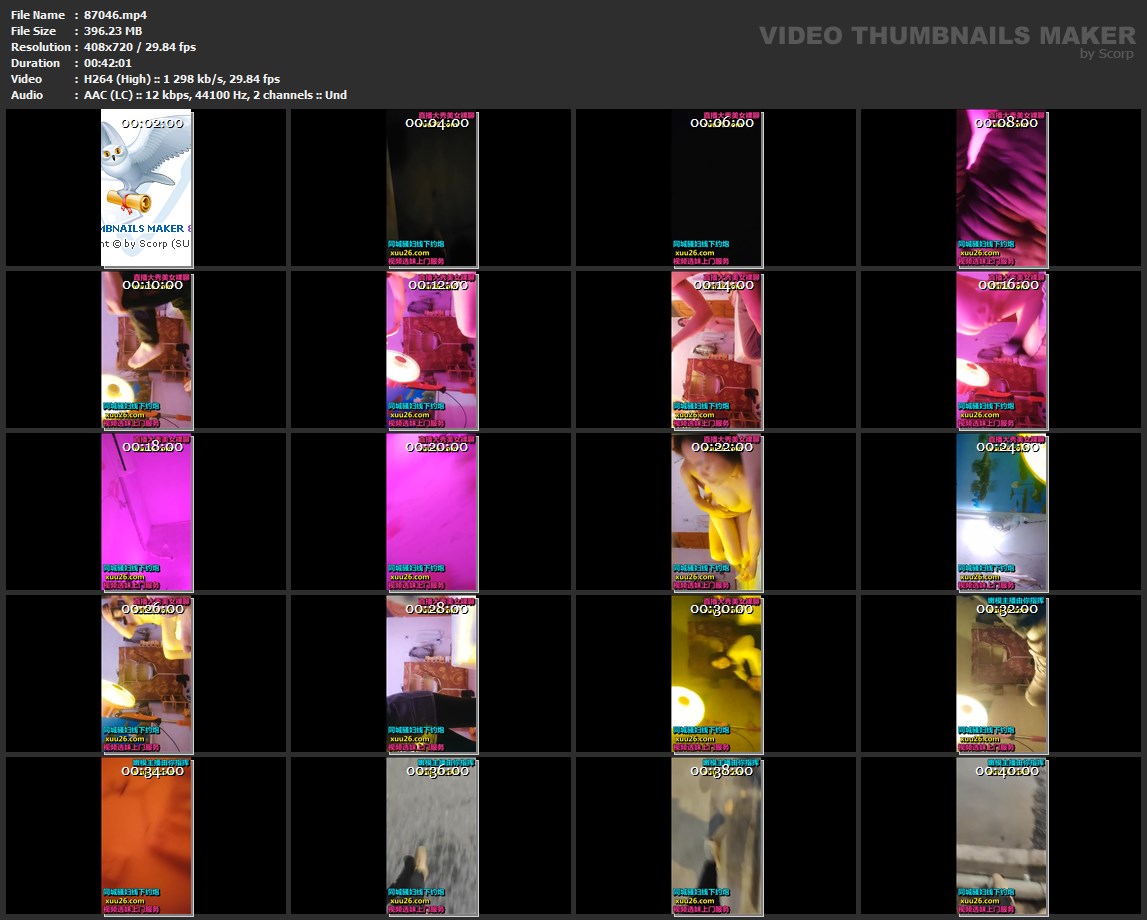Click the File Size 396.23 MB value
Image resolution: width=1147 pixels, height=920 pixels.
(113, 31)
